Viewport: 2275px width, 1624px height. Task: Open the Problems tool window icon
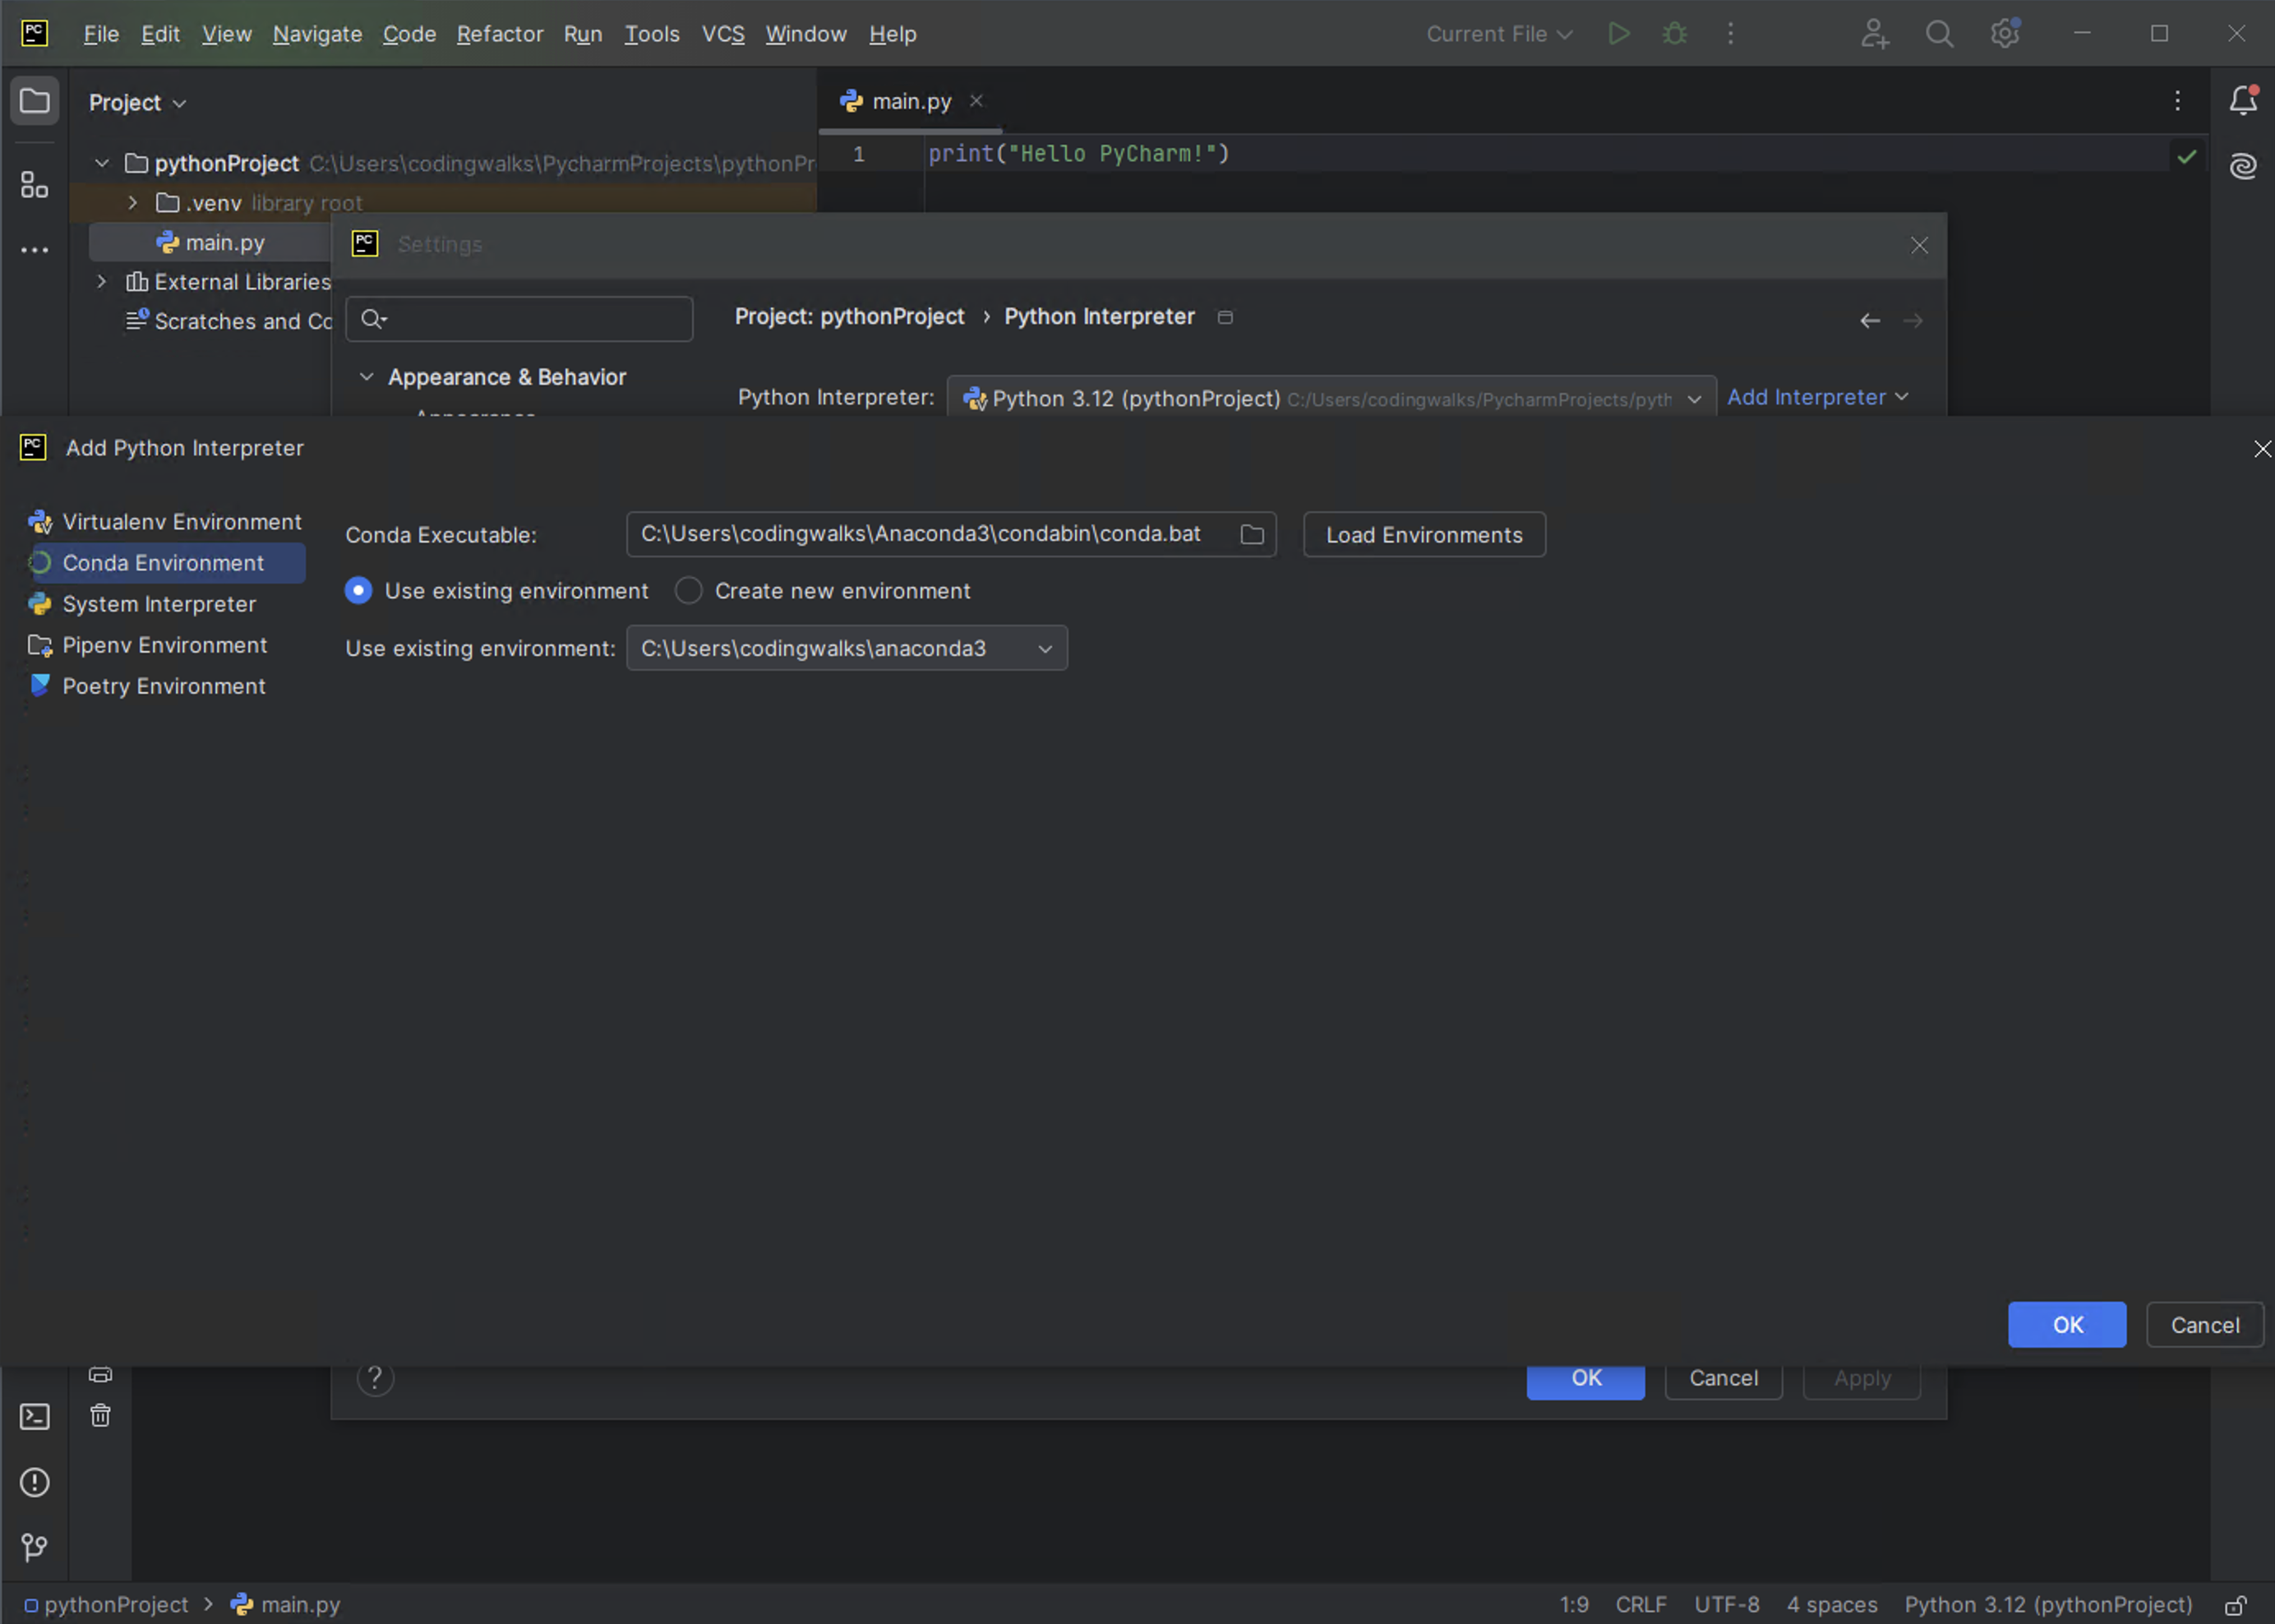35,1482
